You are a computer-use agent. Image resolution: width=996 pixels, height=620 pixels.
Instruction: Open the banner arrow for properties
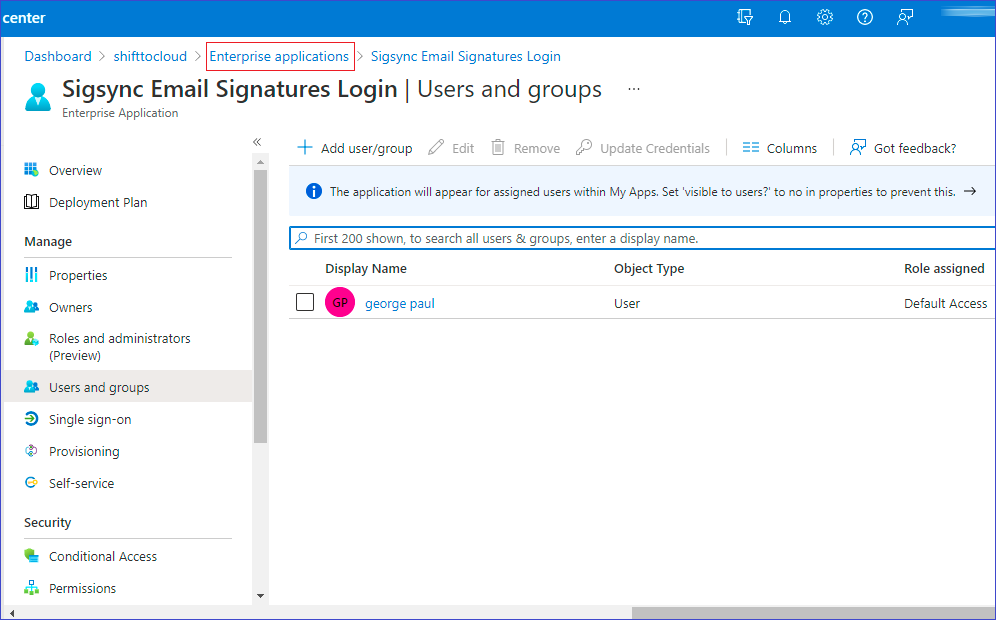969,191
